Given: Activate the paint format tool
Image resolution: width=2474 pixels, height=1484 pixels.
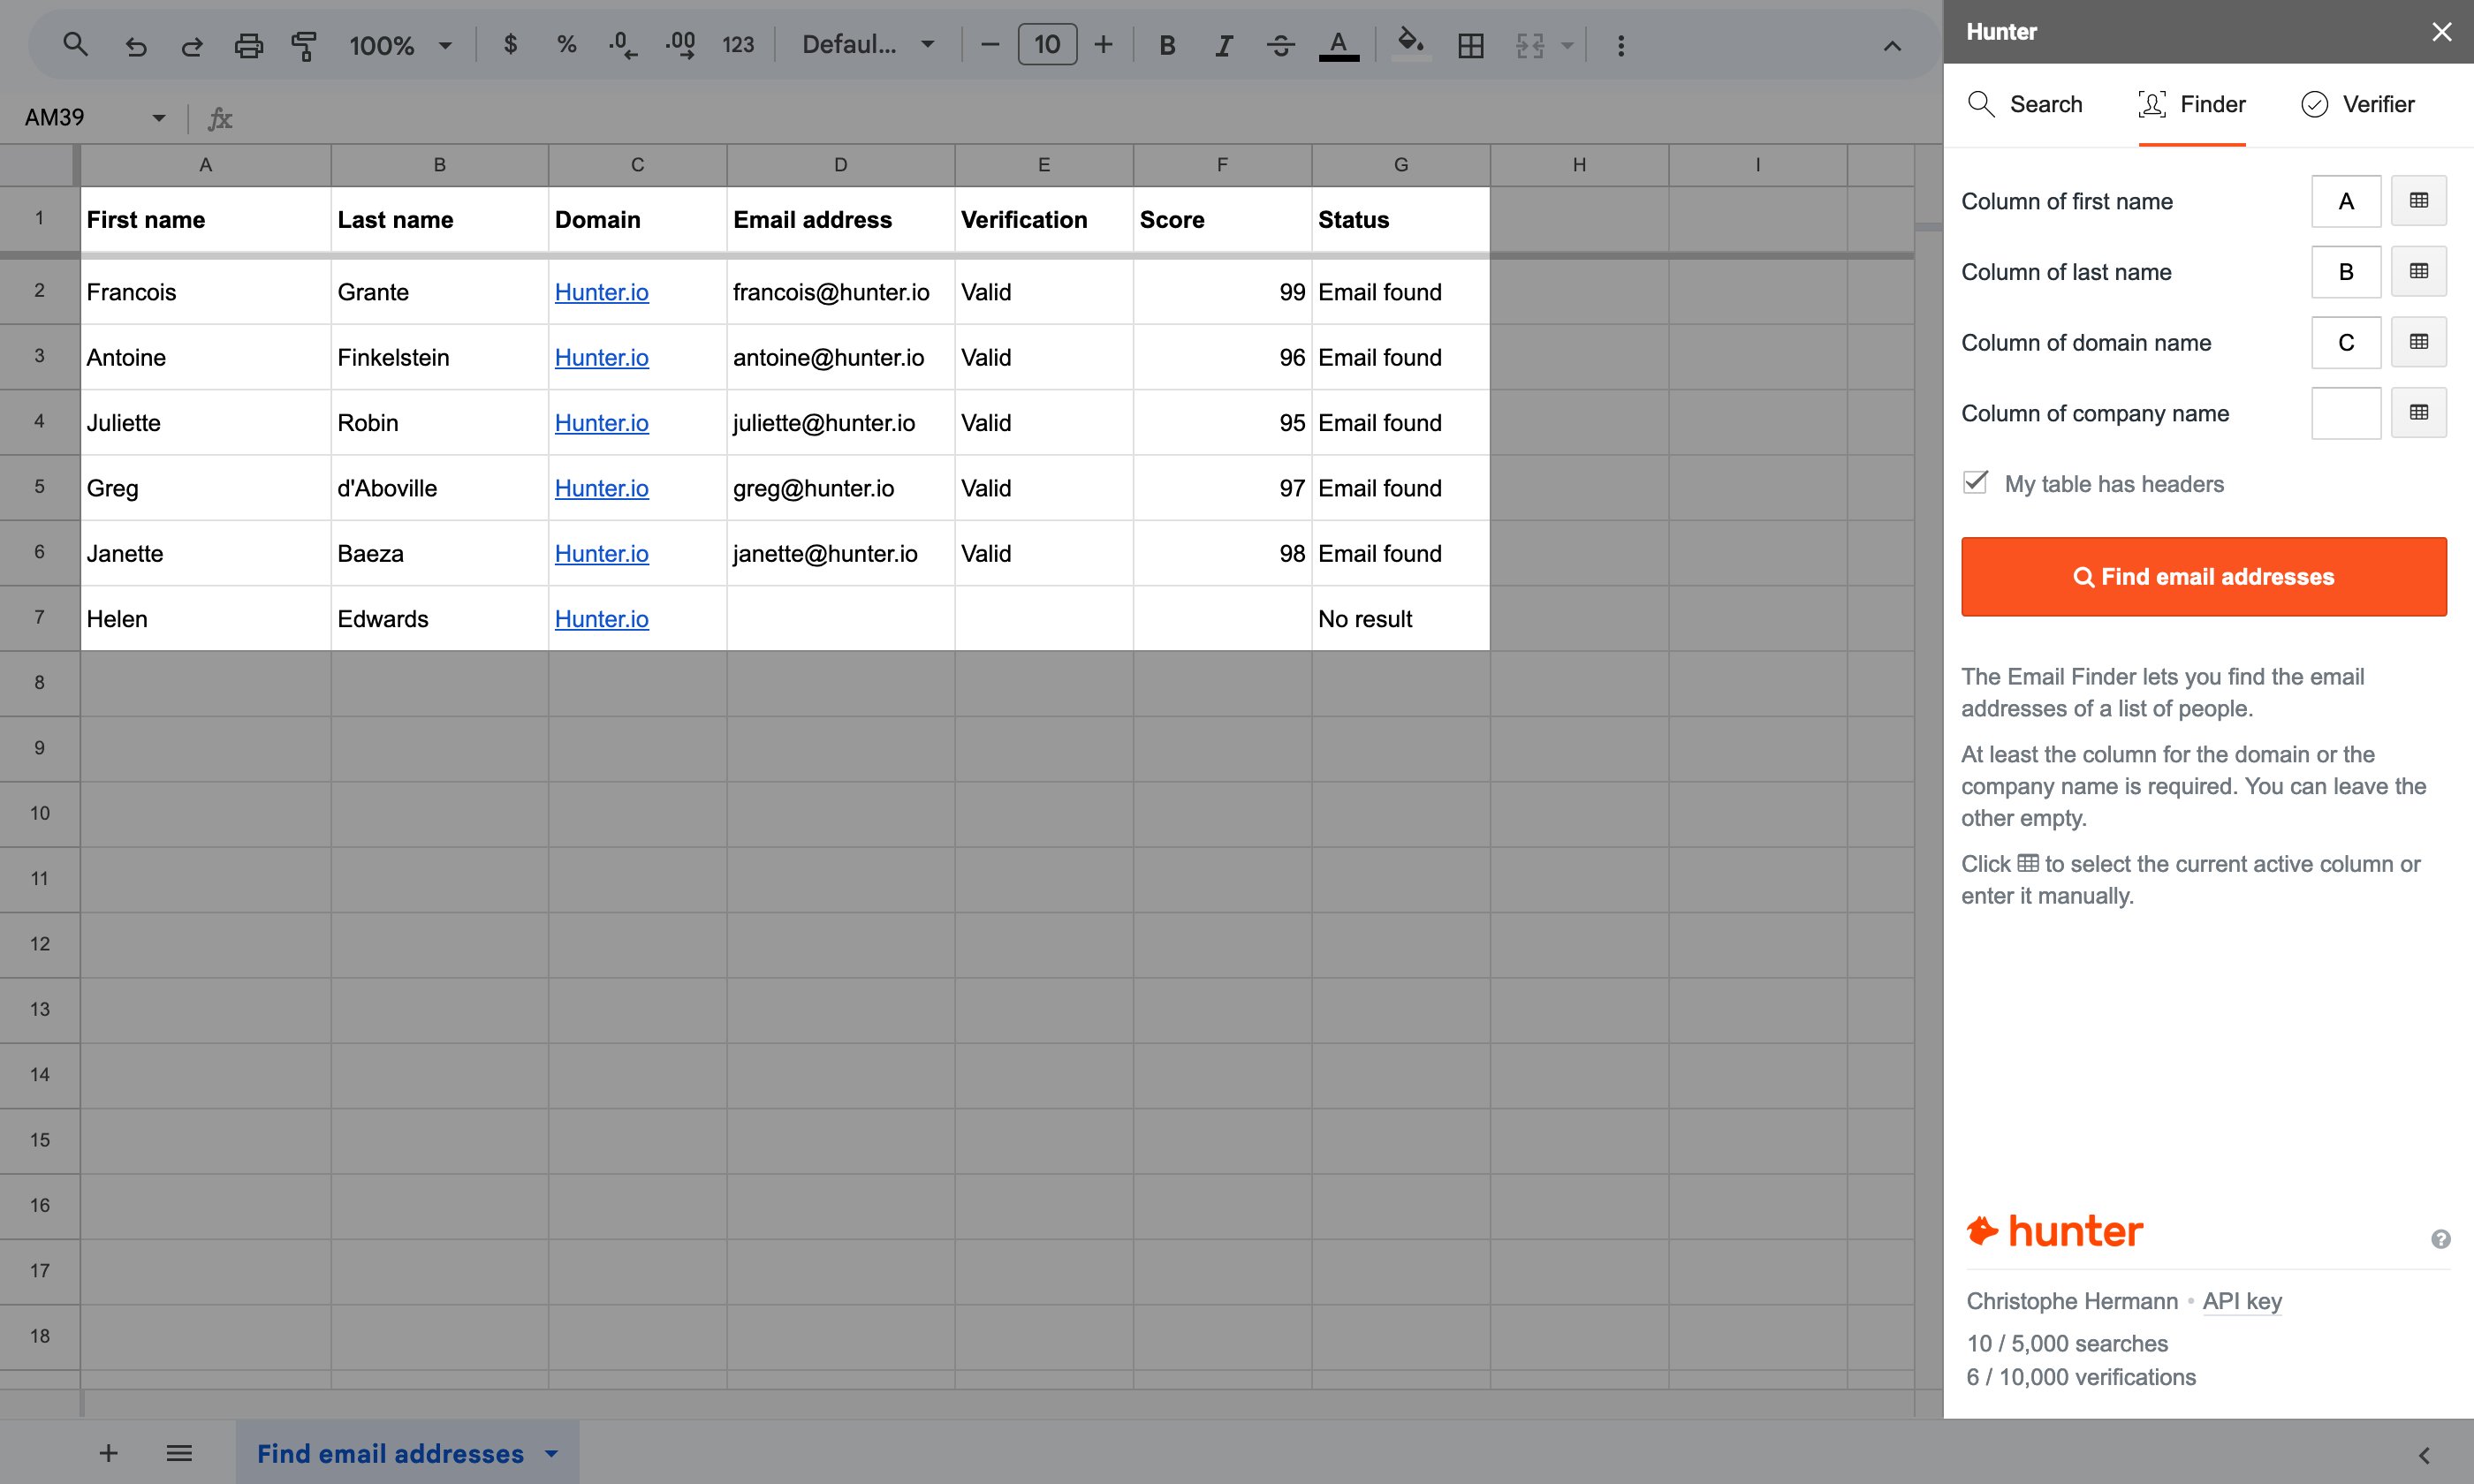Looking at the screenshot, I should [304, 45].
